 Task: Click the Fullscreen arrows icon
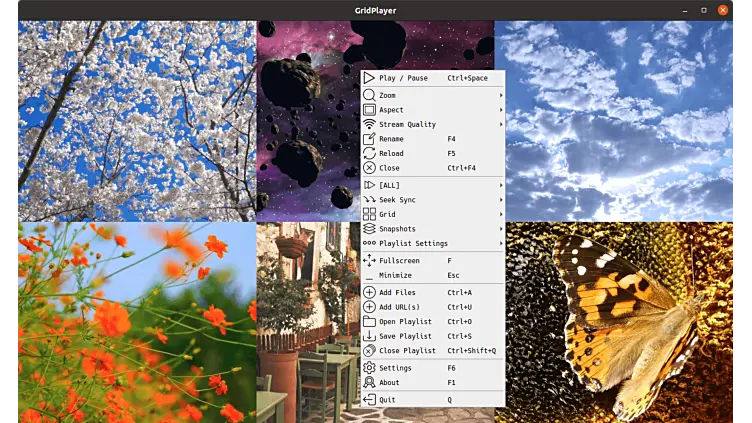tap(369, 260)
